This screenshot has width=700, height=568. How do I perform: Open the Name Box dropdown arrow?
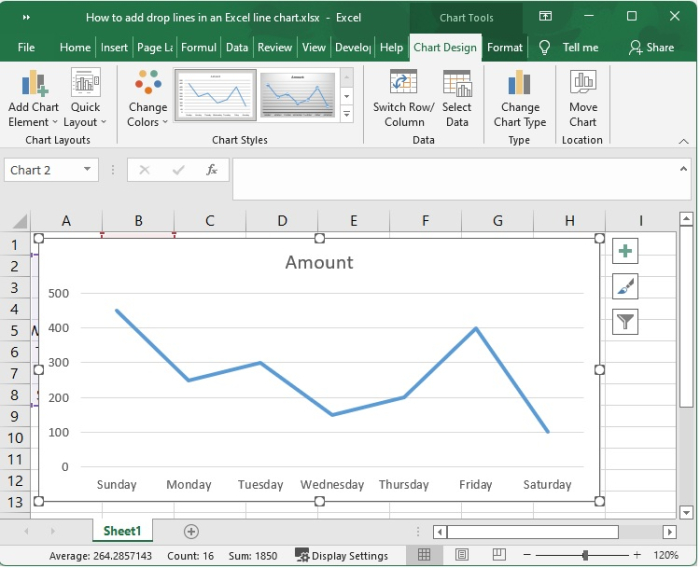click(88, 170)
